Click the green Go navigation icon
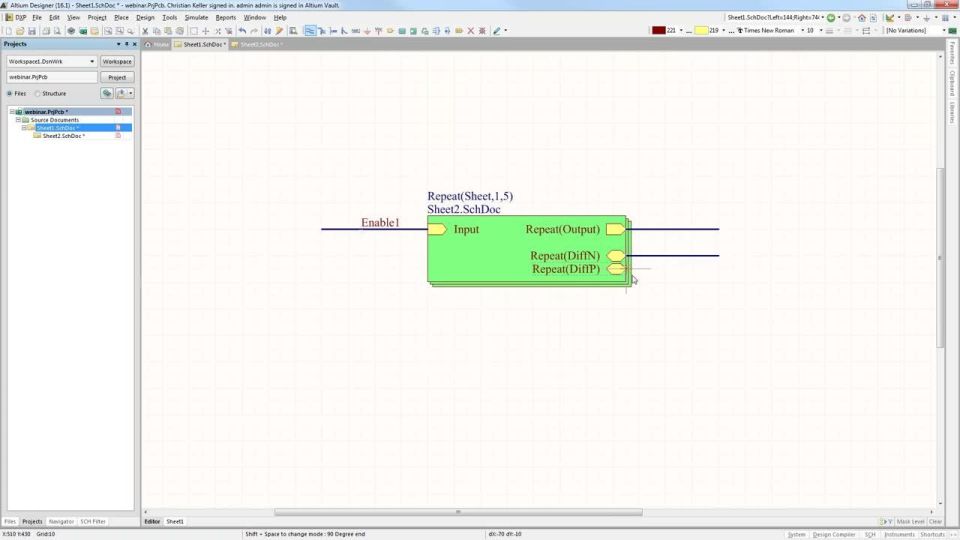 (x=831, y=18)
